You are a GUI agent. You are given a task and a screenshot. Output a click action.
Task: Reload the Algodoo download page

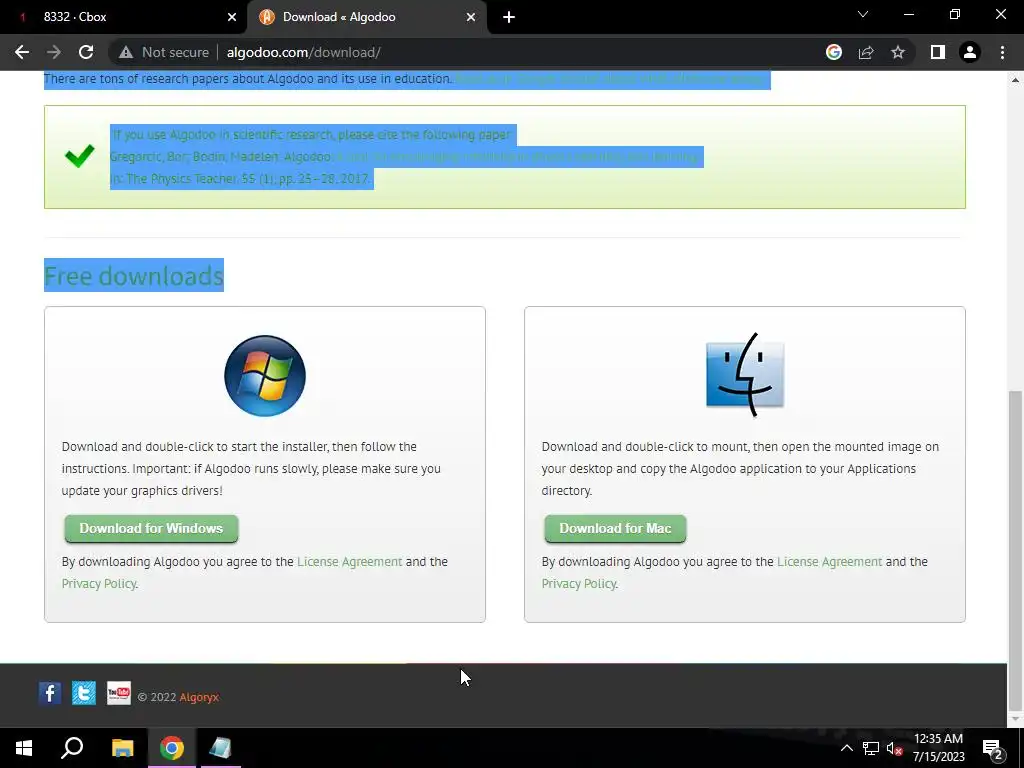tap(86, 52)
